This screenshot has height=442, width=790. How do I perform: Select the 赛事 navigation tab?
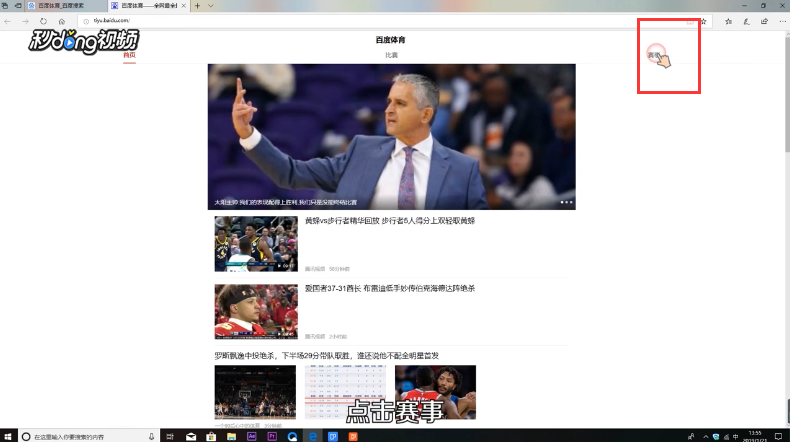pyautogui.click(x=654, y=55)
